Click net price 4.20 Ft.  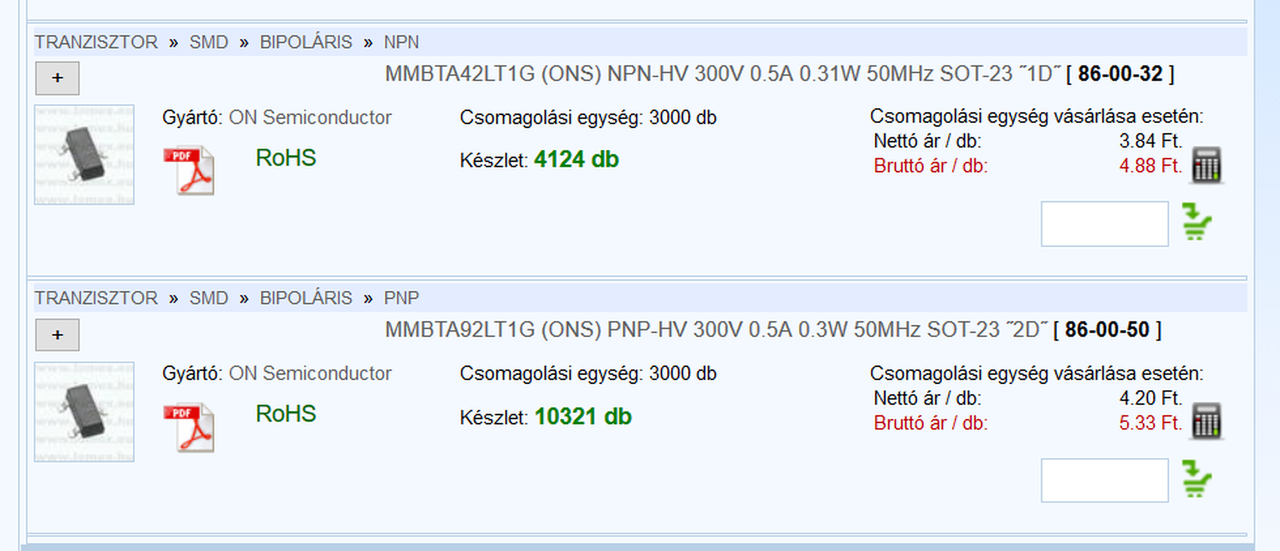(1151, 399)
